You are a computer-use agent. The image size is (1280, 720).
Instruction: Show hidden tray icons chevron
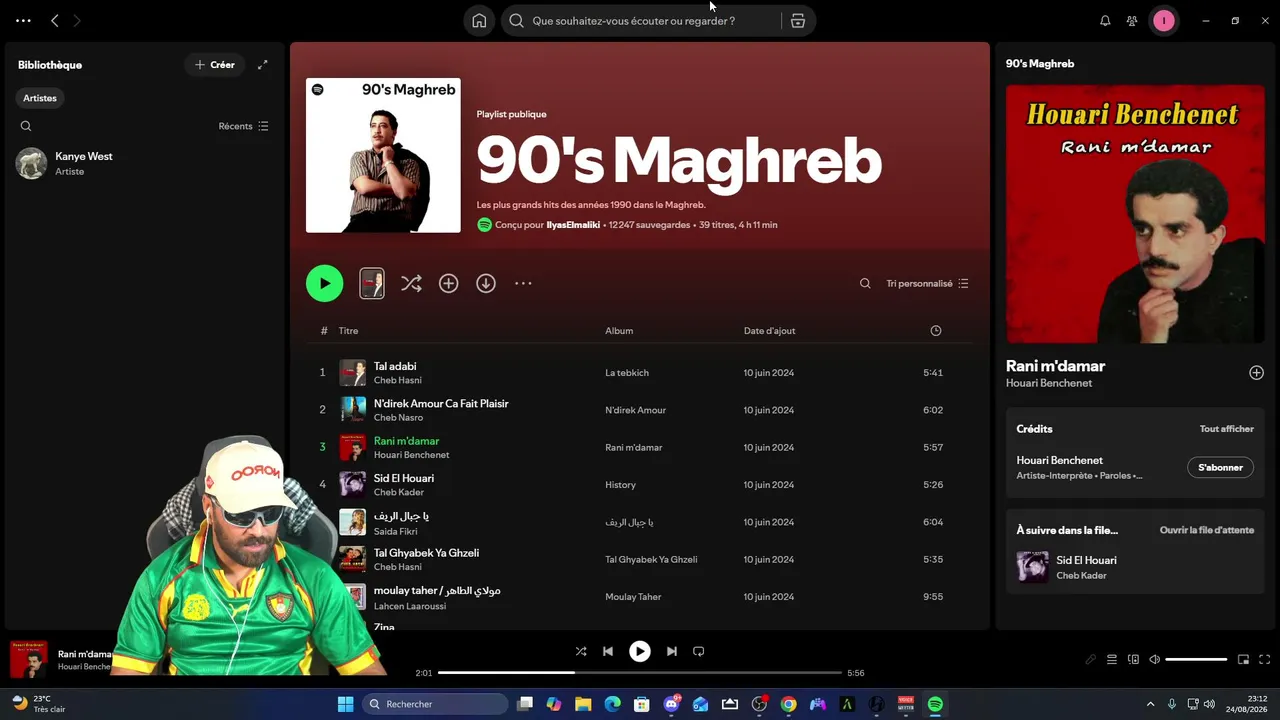click(1150, 704)
